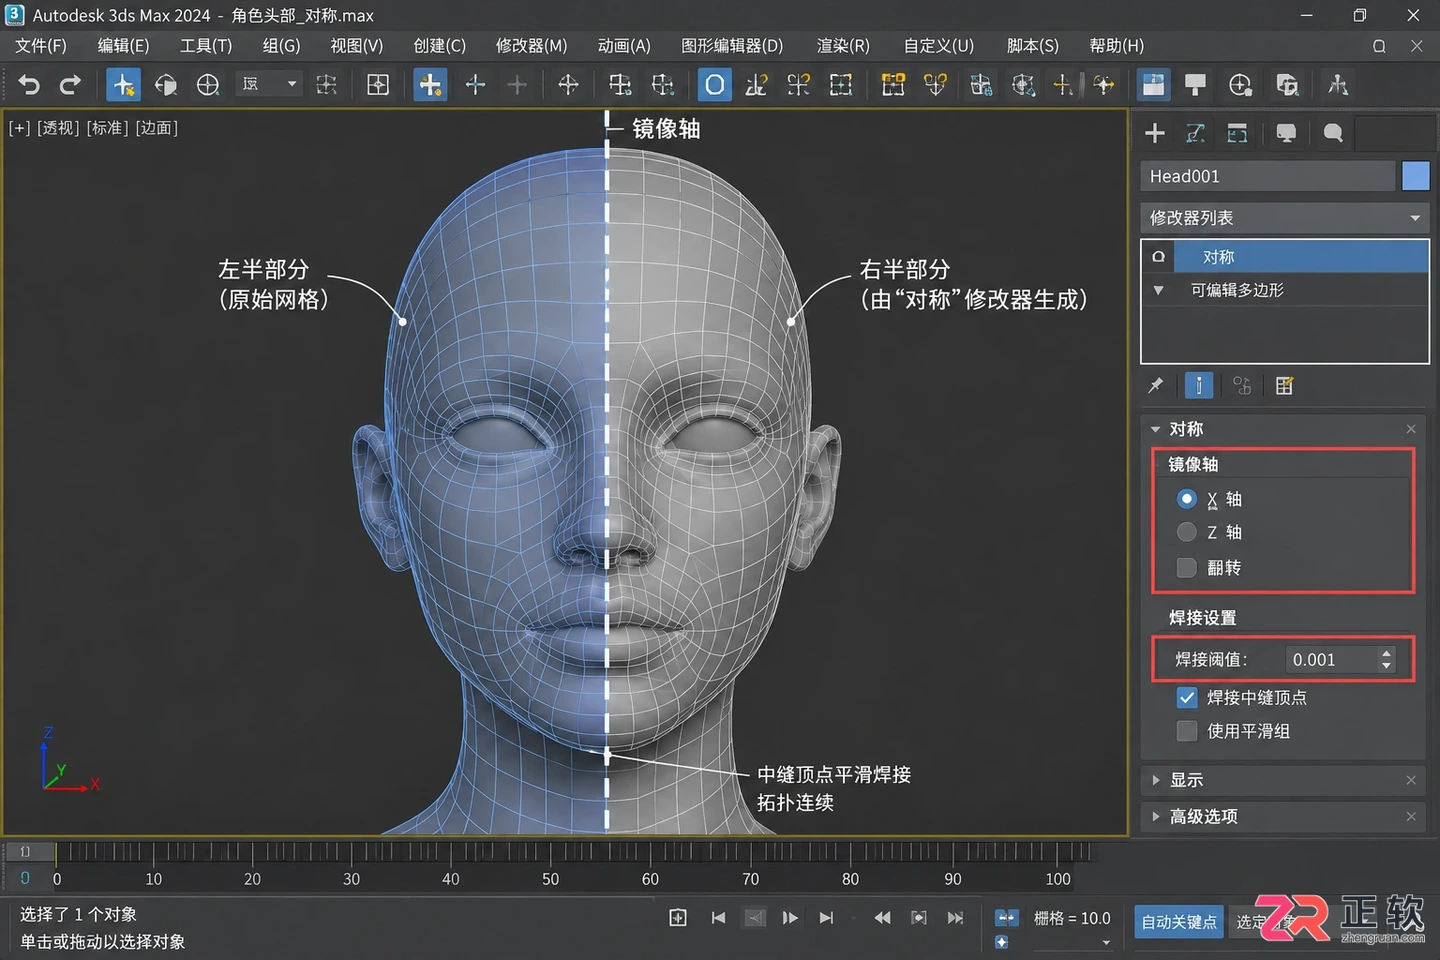The height and width of the screenshot is (960, 1440).
Task: Click the 焊接阀值 spinner arrows
Action: click(x=1386, y=660)
